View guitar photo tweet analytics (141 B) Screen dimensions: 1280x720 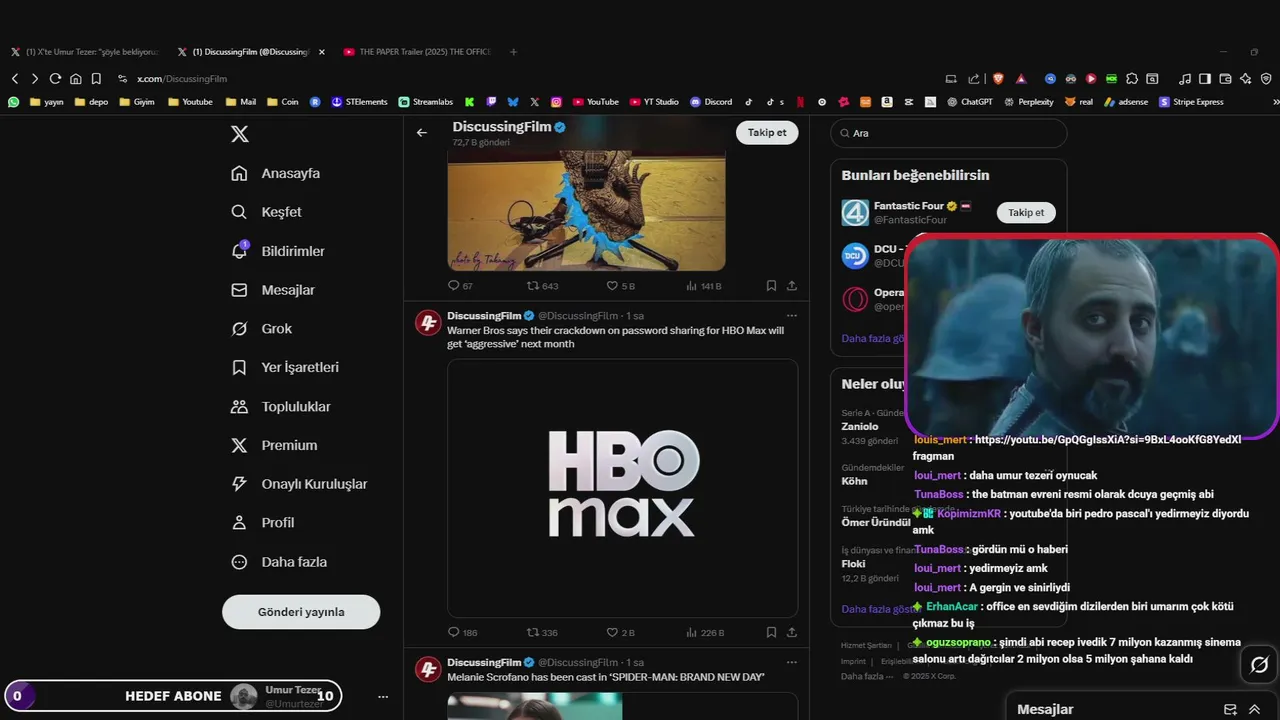point(704,286)
